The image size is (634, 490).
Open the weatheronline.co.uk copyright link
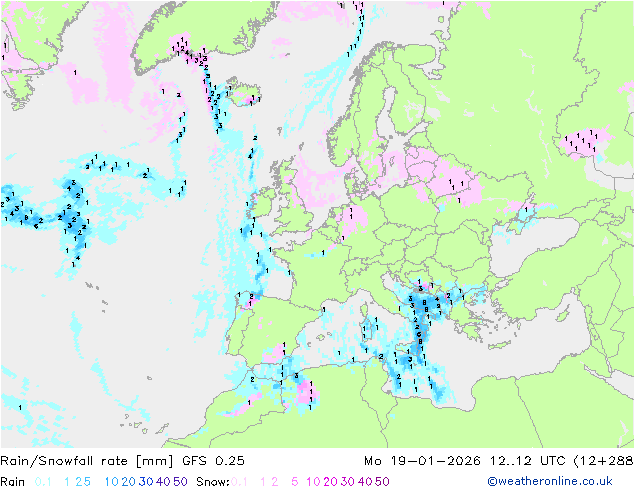tap(550, 481)
